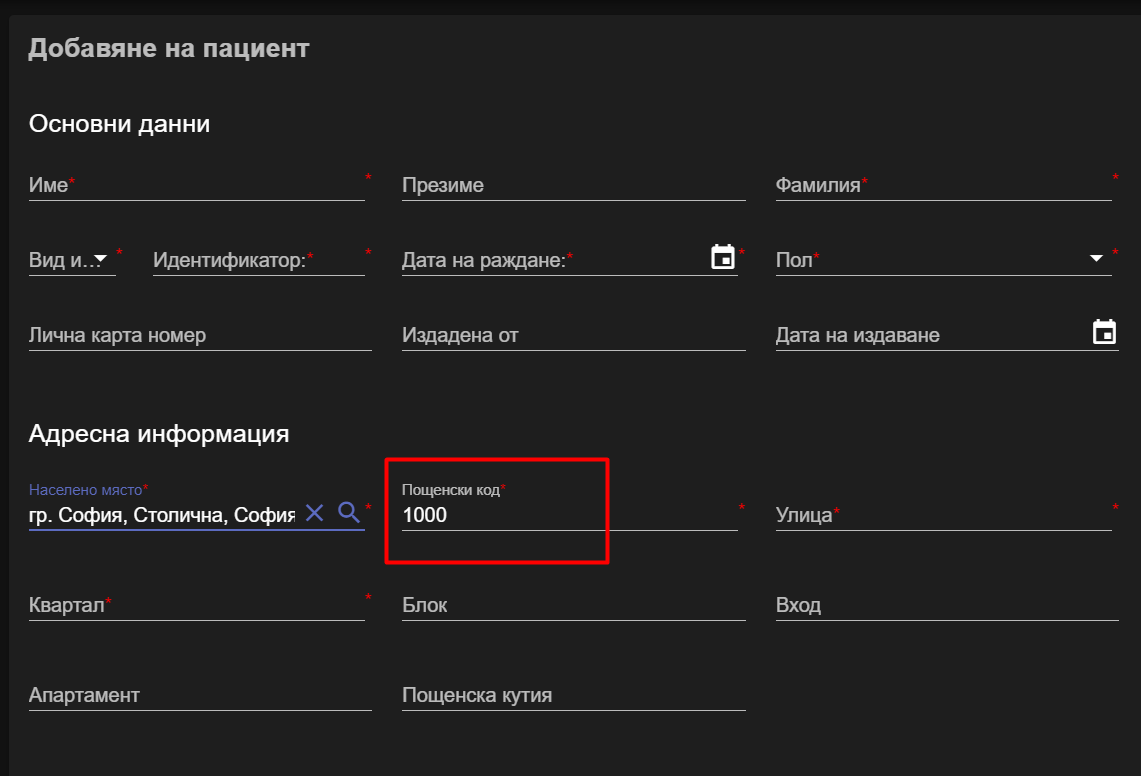Click the Добавяне на пациент heading
This screenshot has height=776, width=1141.
(x=169, y=48)
